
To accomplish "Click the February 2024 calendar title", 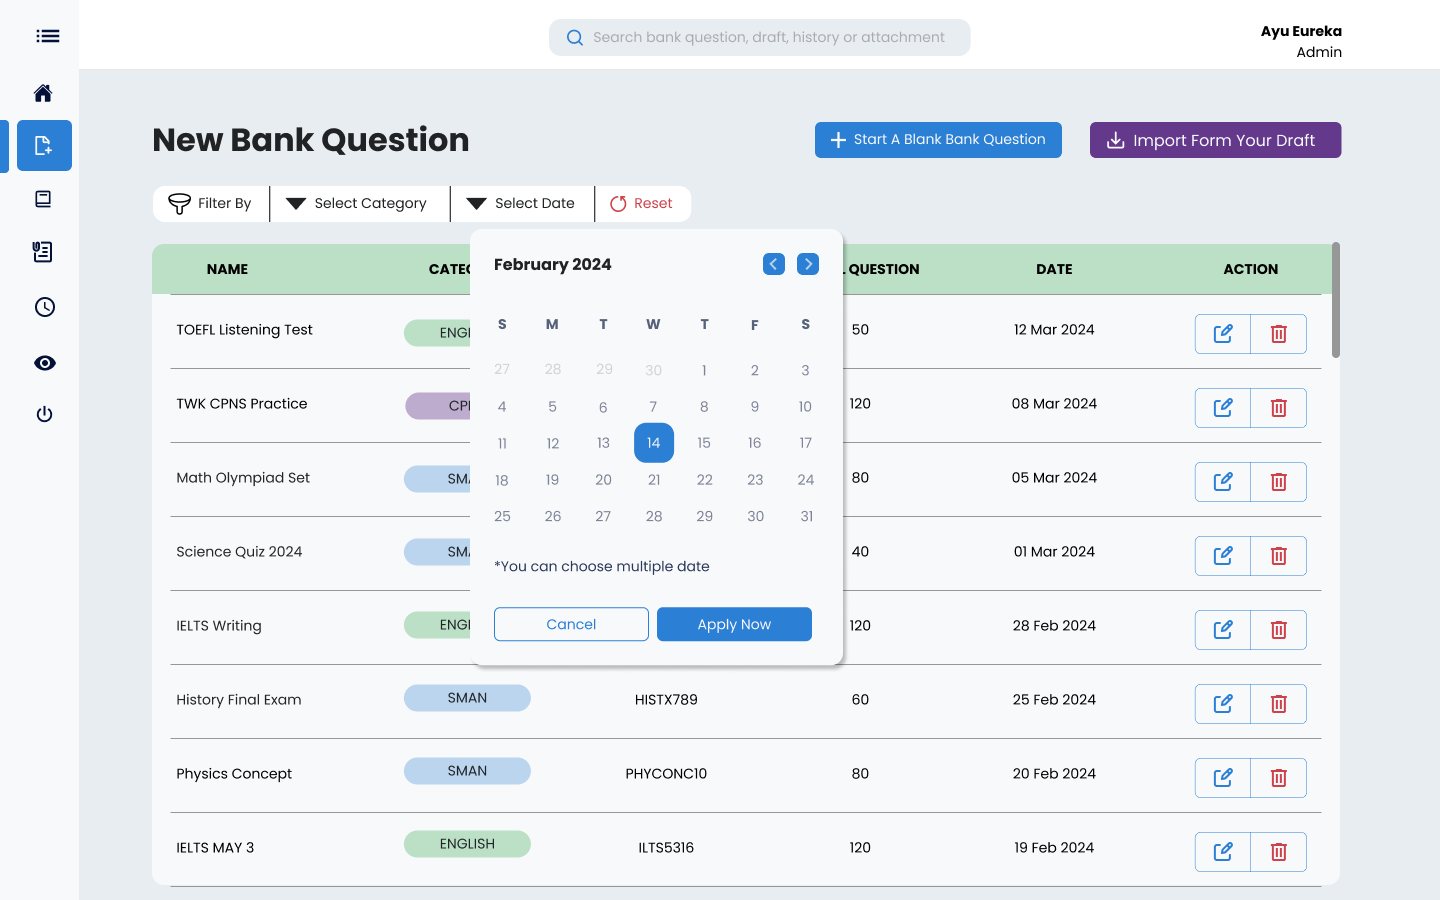I will [x=552, y=264].
